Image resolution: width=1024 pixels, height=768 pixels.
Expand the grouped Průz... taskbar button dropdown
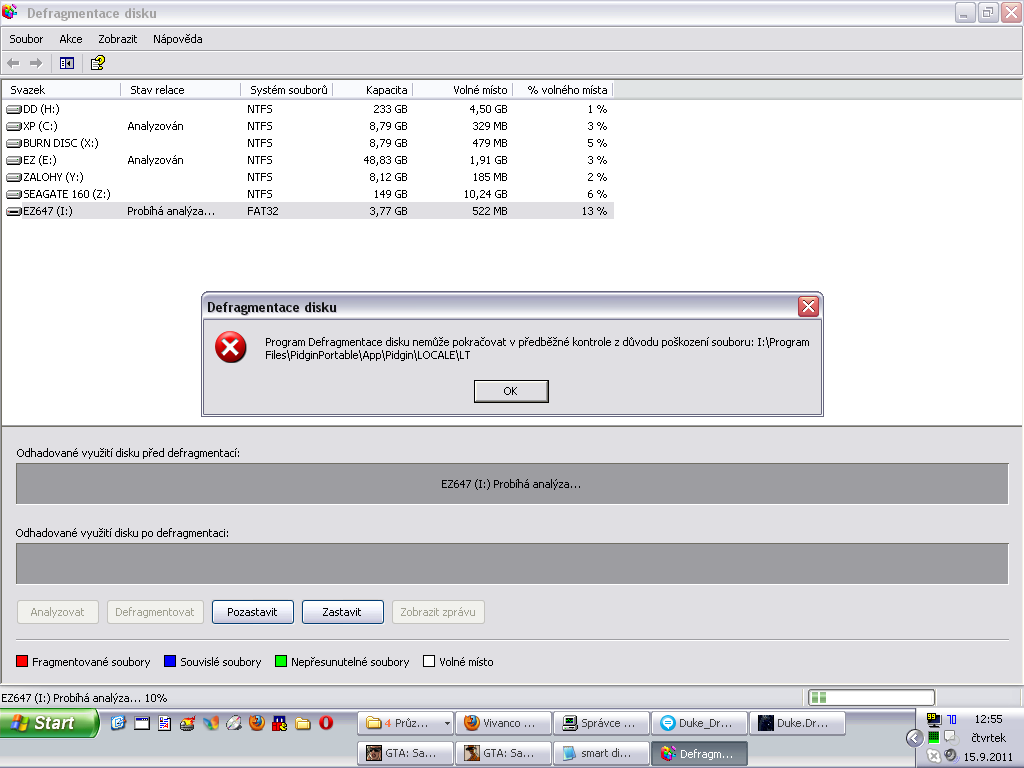447,724
